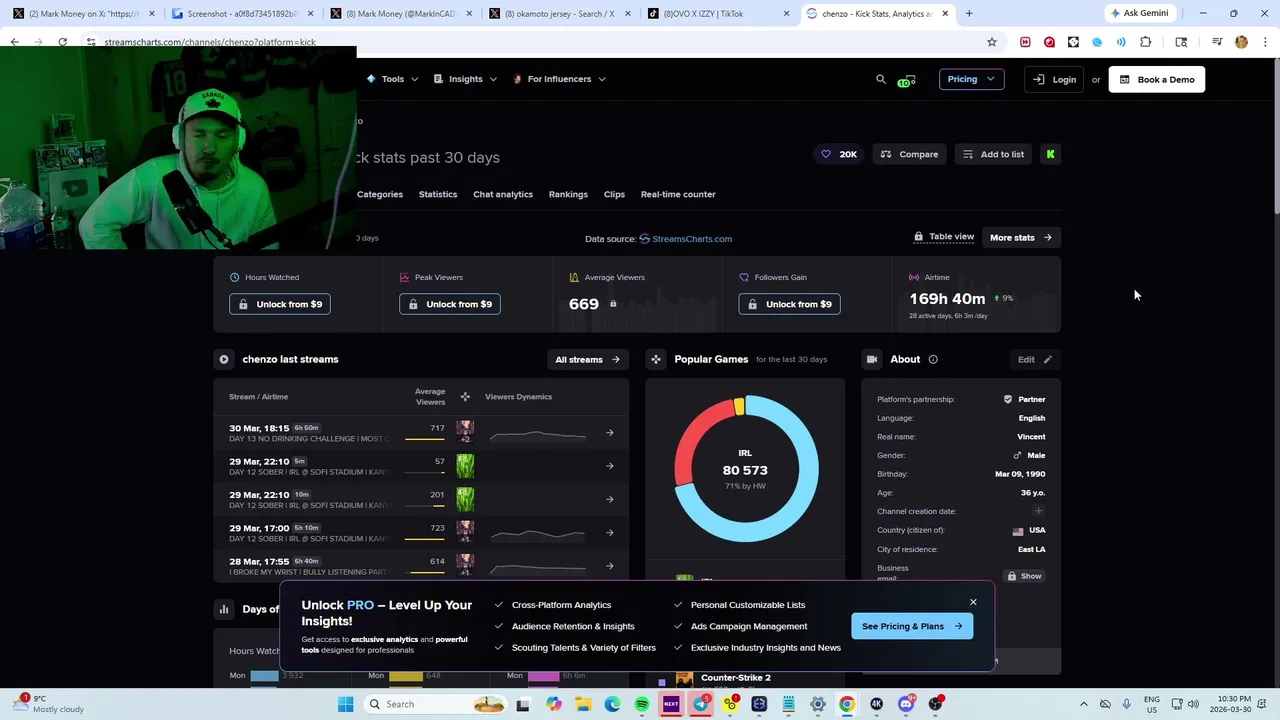Image resolution: width=1280 pixels, height=720 pixels.
Task: Open arrow for 28 Mar, 17:55 stream
Action: click(x=610, y=566)
